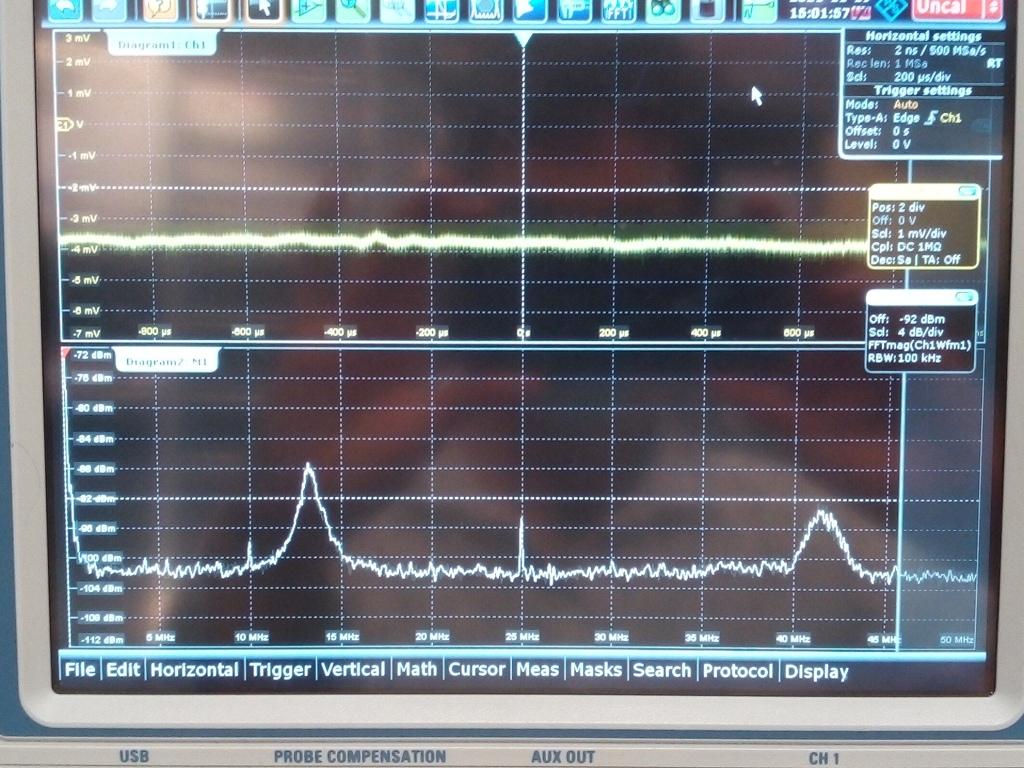The width and height of the screenshot is (1024, 768).
Task: Click the FFT peak near 13 MHz
Action: (x=308, y=468)
